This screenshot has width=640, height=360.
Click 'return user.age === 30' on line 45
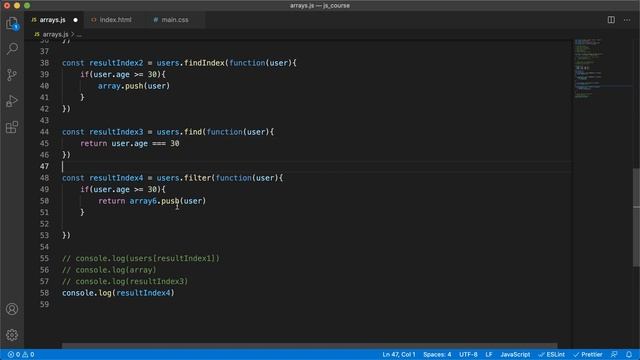tap(130, 143)
